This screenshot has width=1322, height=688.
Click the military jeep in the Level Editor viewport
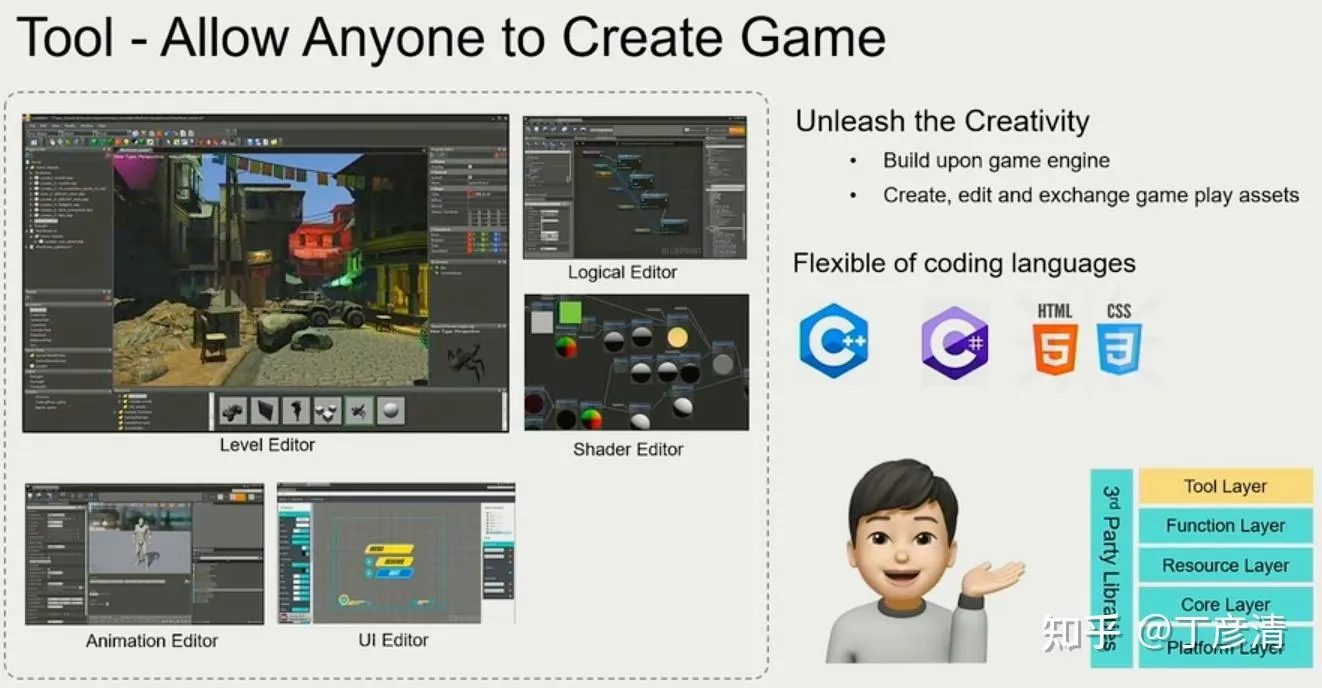[x=324, y=312]
